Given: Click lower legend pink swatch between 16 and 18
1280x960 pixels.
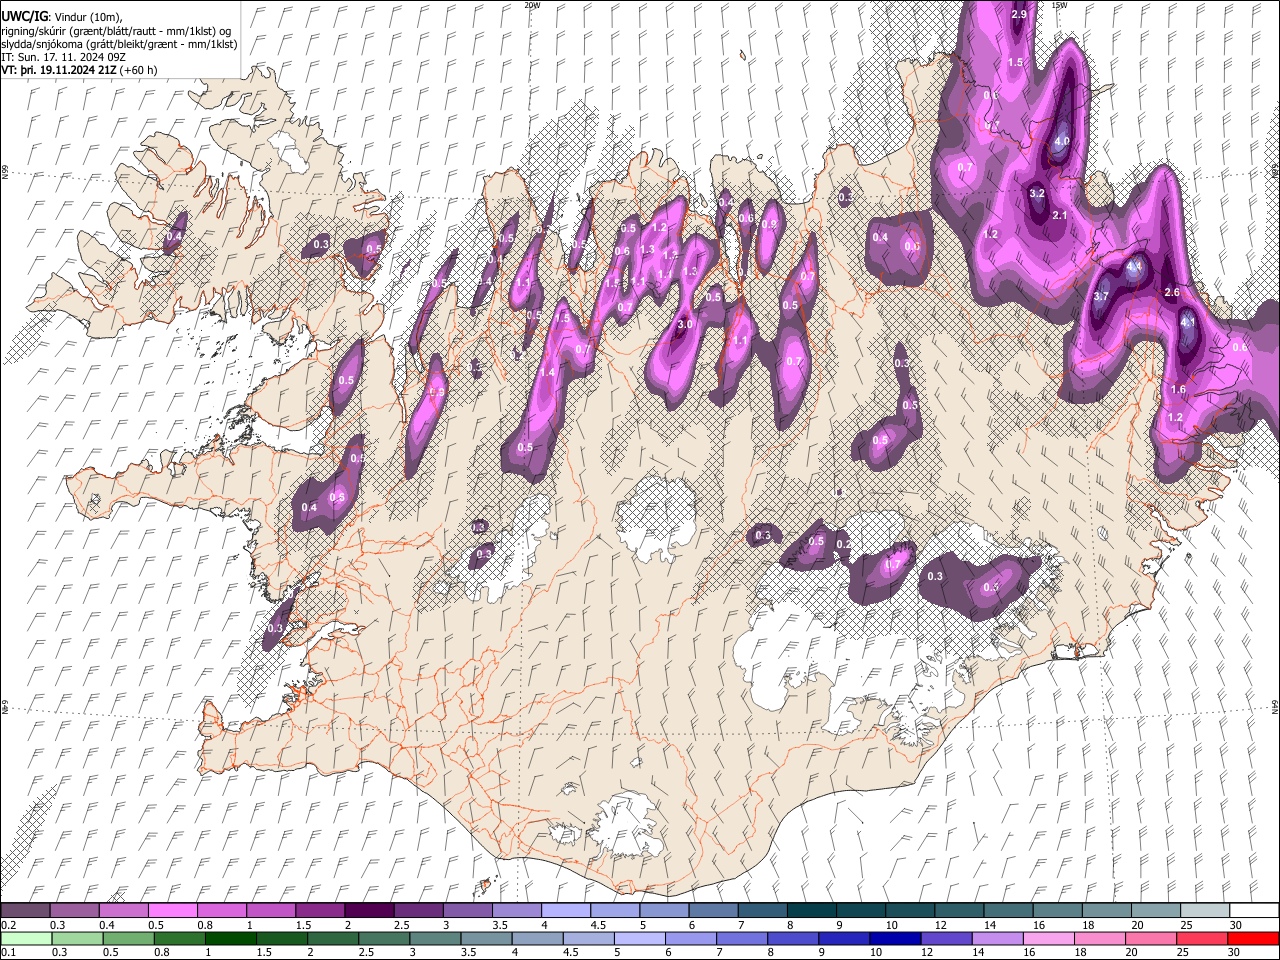Looking at the screenshot, I should pos(1050,938).
